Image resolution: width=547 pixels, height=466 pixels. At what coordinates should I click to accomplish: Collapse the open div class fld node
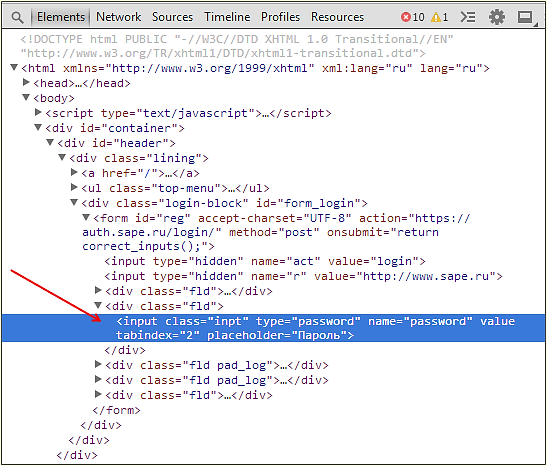click(x=98, y=305)
